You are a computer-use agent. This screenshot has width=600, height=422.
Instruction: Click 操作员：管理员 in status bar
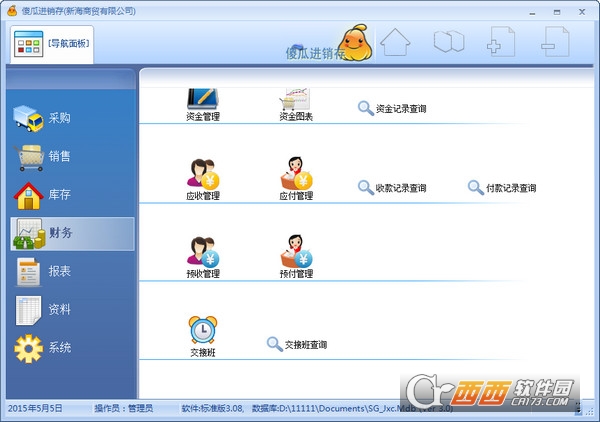124,408
